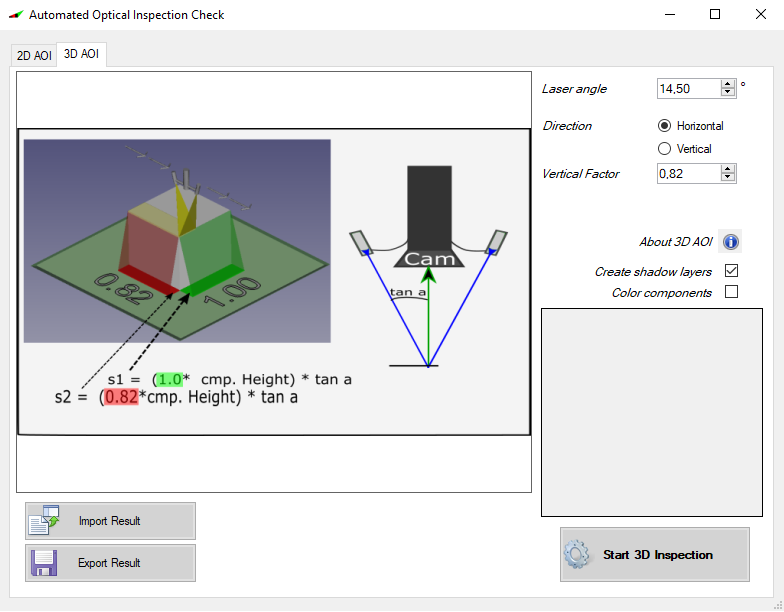The width and height of the screenshot is (784, 612).
Task: Click the Laser angle value field
Action: coord(689,88)
